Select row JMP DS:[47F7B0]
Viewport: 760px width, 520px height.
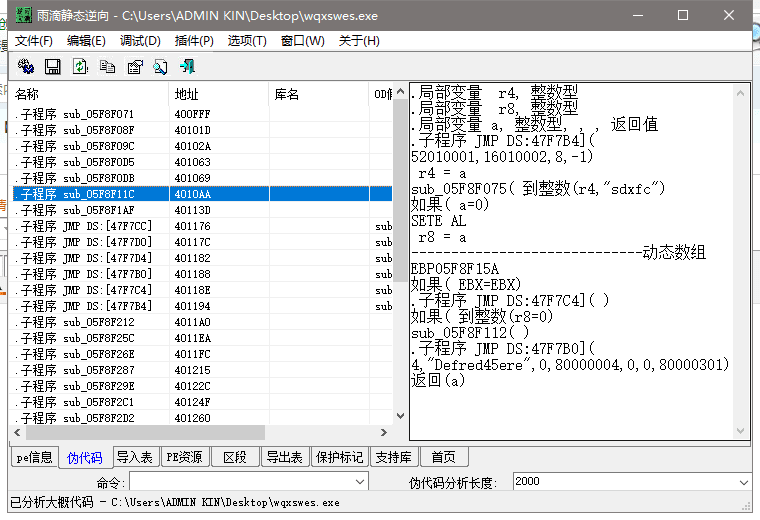[201, 274]
